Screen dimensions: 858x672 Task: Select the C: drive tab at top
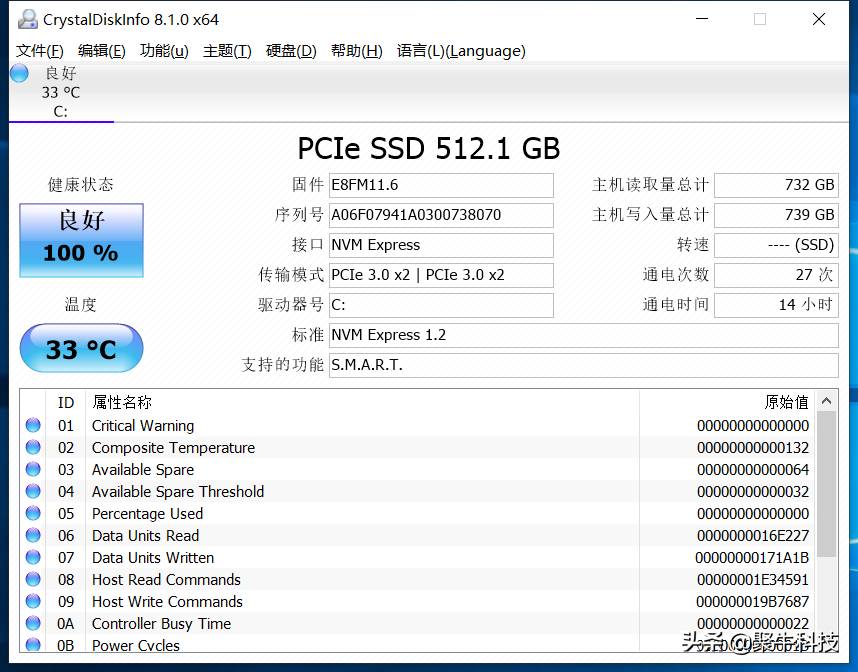point(61,93)
